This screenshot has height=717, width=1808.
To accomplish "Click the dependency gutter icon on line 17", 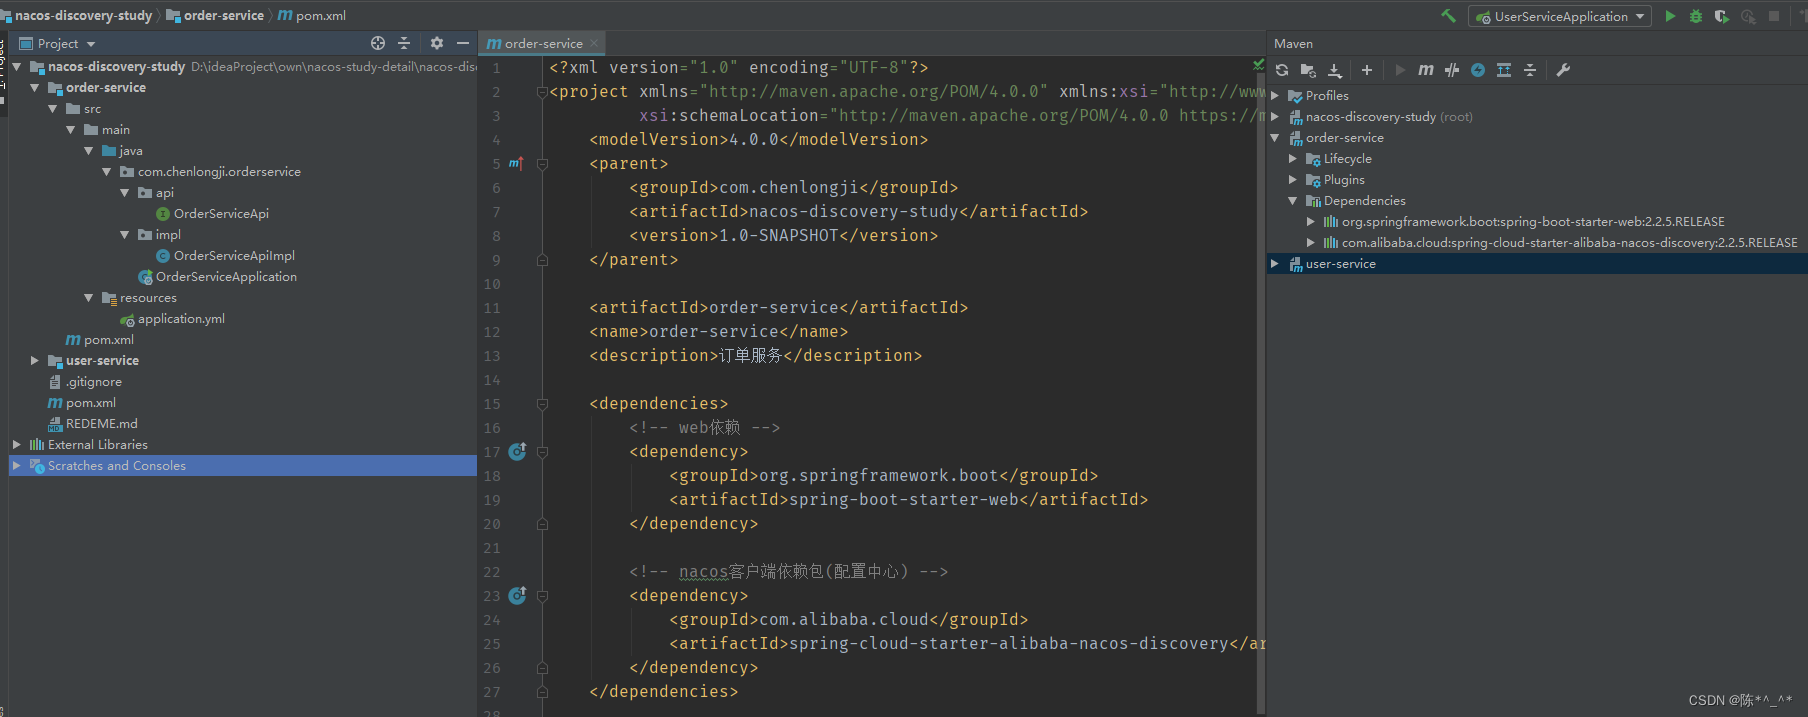I will 517,452.
